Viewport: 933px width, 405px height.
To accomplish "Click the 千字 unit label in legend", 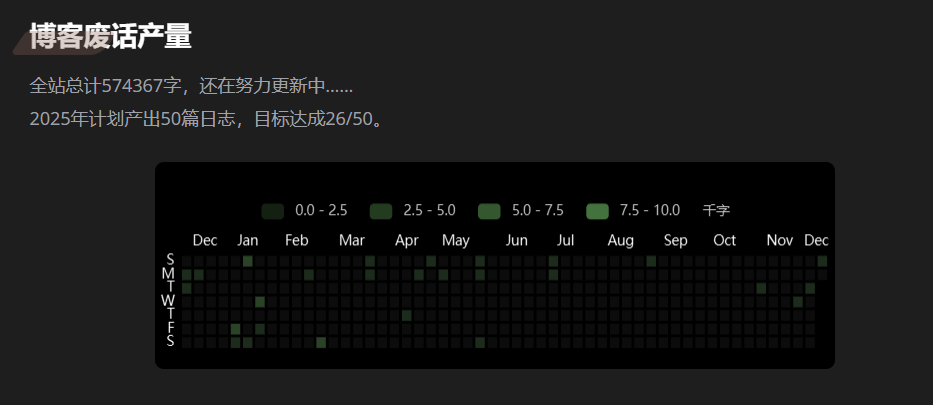I will (x=716, y=211).
